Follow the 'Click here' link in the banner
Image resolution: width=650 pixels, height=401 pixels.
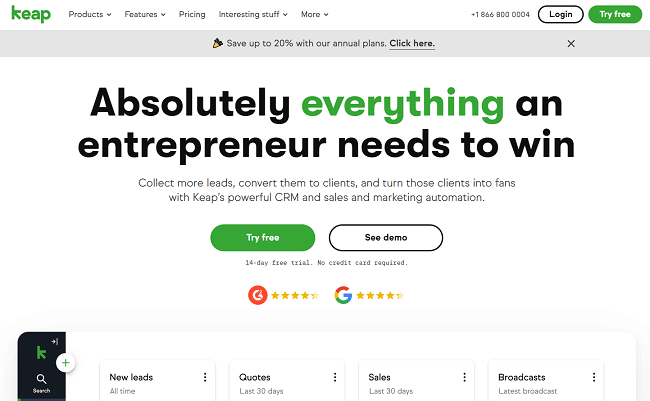click(x=413, y=44)
